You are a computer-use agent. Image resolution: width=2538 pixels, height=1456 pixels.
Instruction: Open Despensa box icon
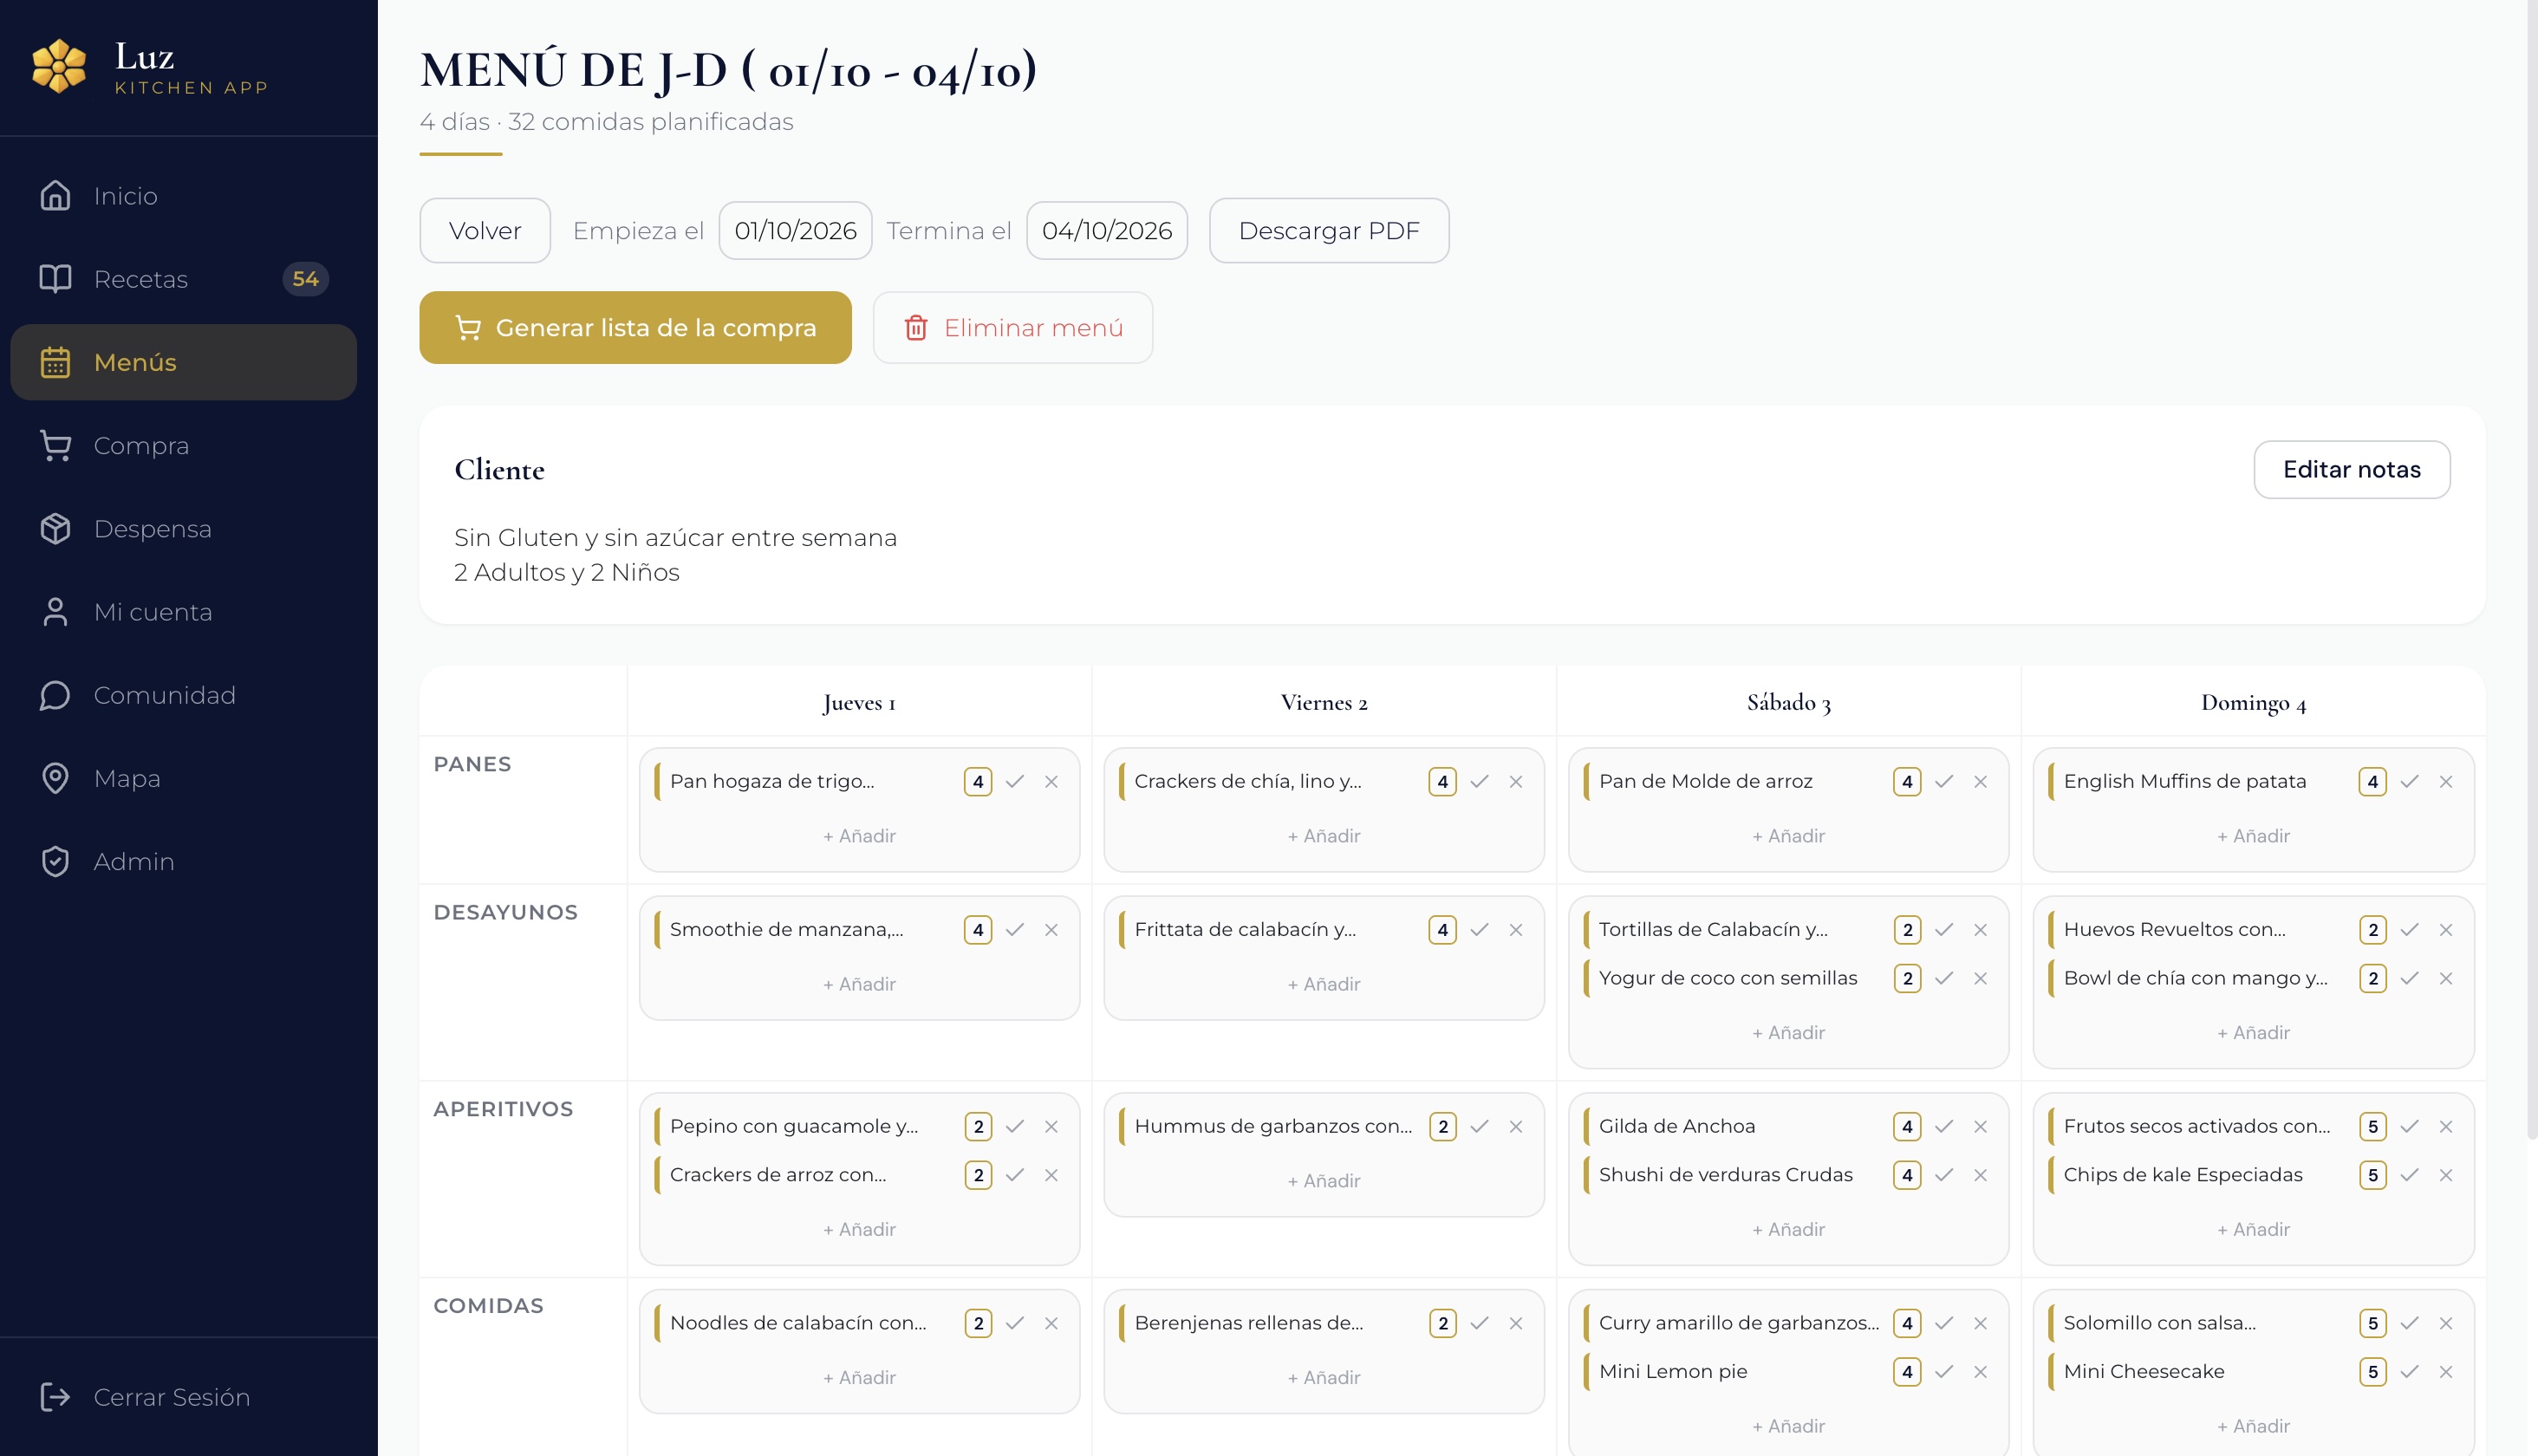click(x=55, y=528)
